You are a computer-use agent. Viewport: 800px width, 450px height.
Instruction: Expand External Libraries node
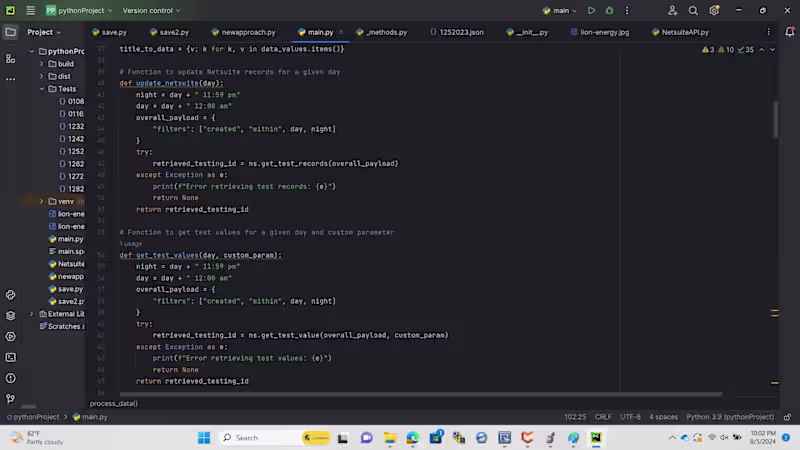point(32,314)
